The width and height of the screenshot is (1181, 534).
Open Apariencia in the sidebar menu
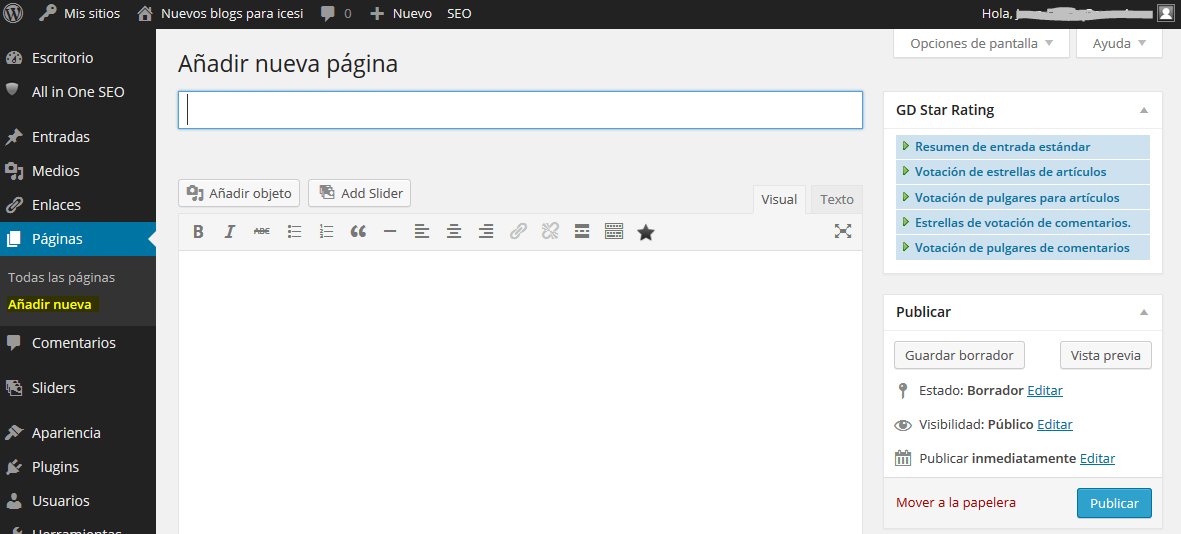66,433
